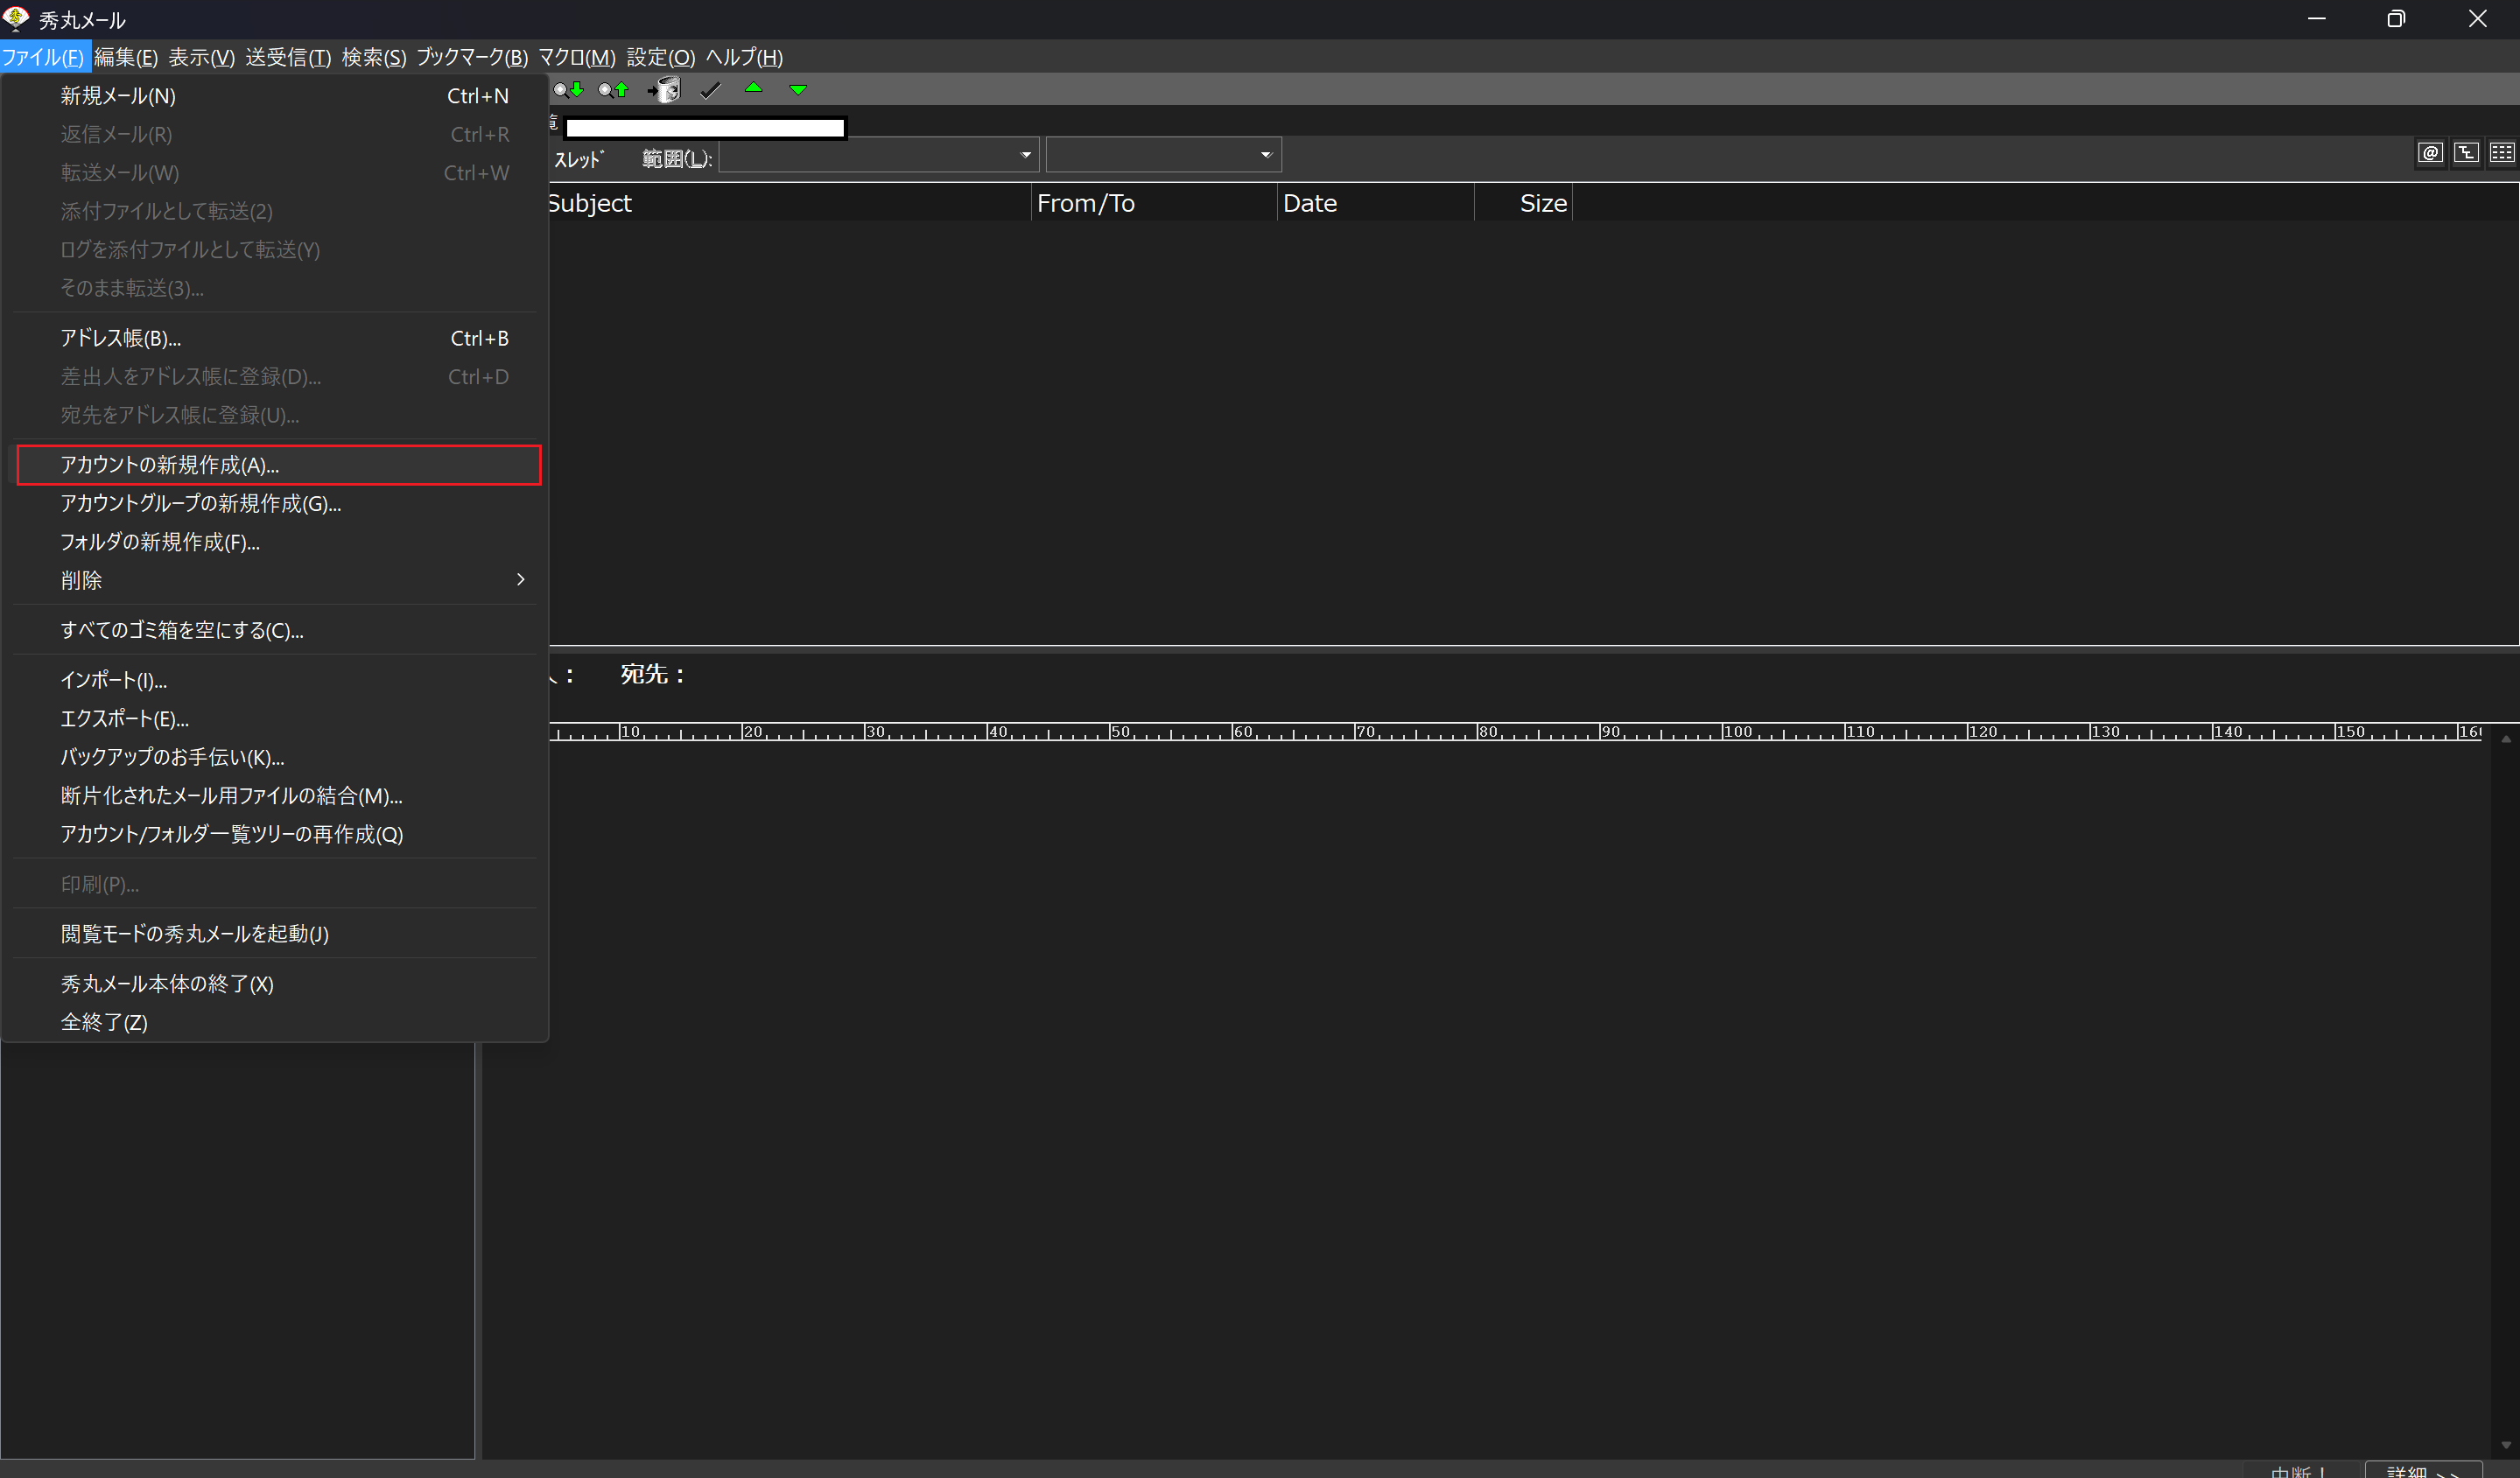Expand the 削除 submenu arrow

point(520,580)
